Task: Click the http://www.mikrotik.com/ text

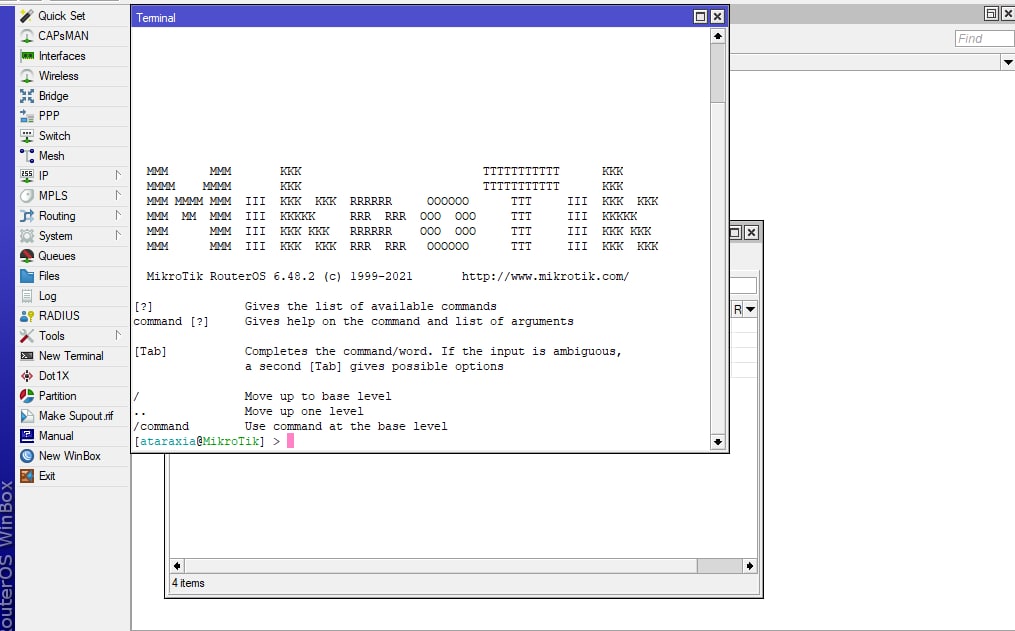Action: 545,276
